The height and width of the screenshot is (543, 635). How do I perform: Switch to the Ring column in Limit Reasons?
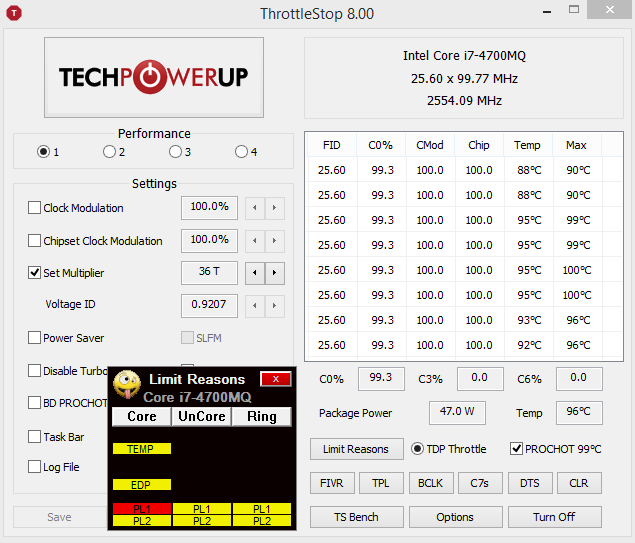[x=262, y=417]
